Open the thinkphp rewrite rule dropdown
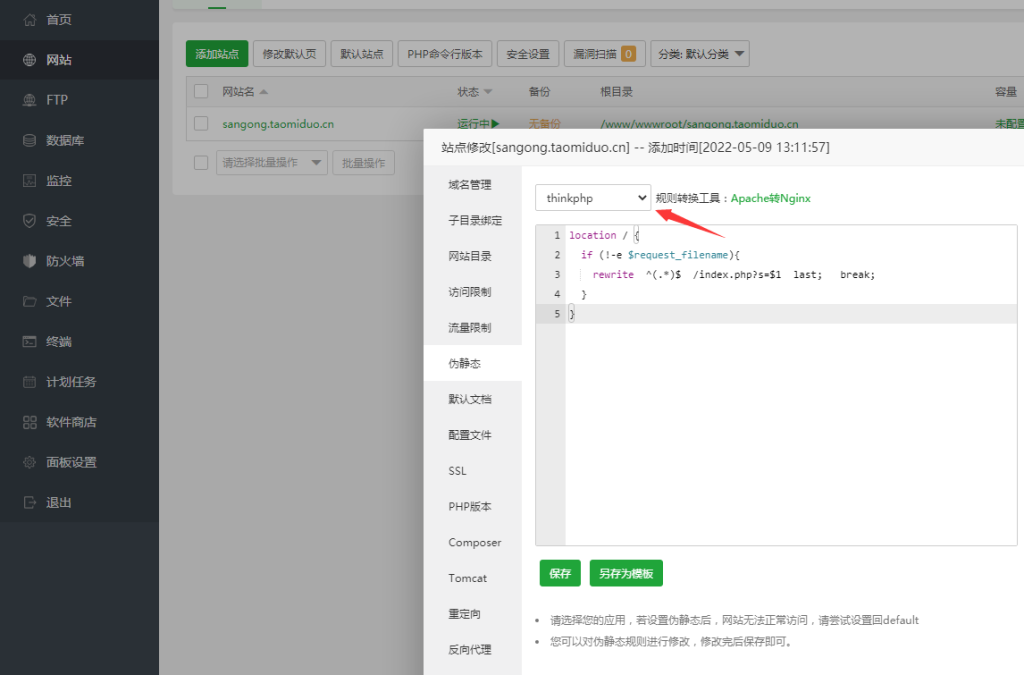 (x=592, y=198)
